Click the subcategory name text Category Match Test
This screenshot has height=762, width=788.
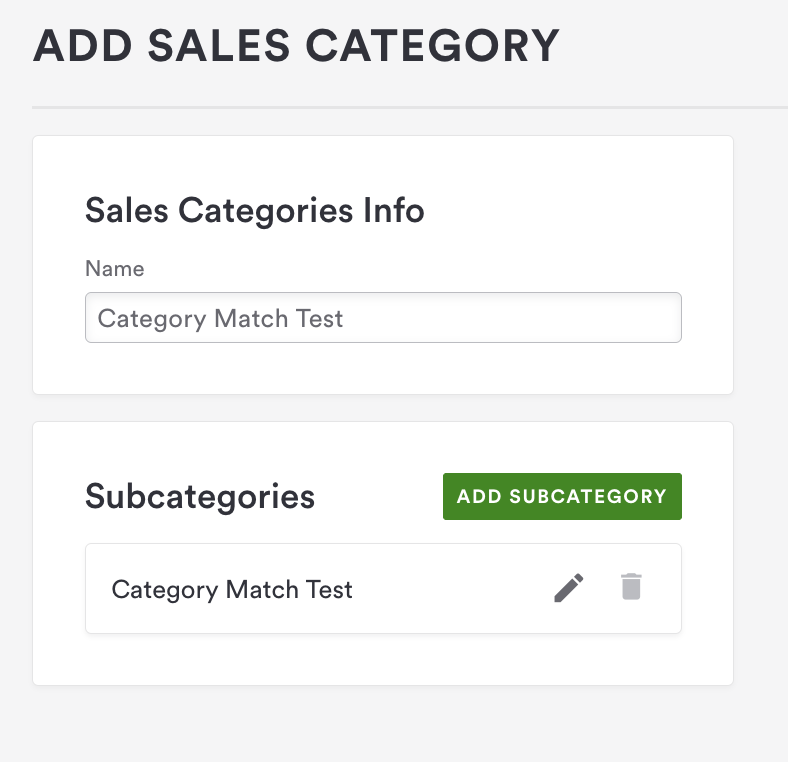[x=232, y=589]
